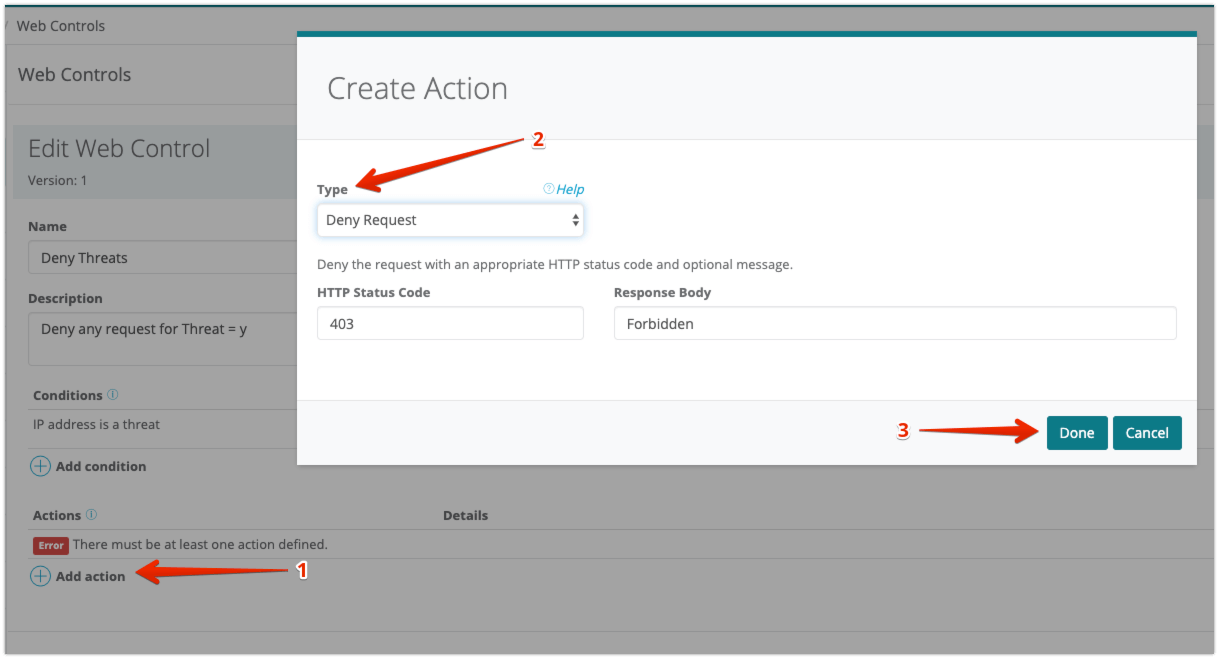The image size is (1219, 659).
Task: Click the plus icon beside Add action
Action: [x=40, y=576]
